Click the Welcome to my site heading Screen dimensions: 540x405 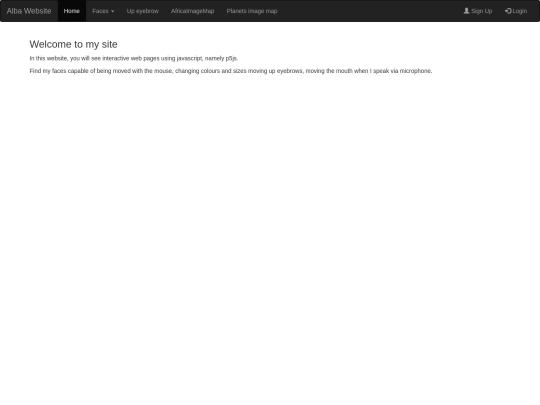coord(73,44)
